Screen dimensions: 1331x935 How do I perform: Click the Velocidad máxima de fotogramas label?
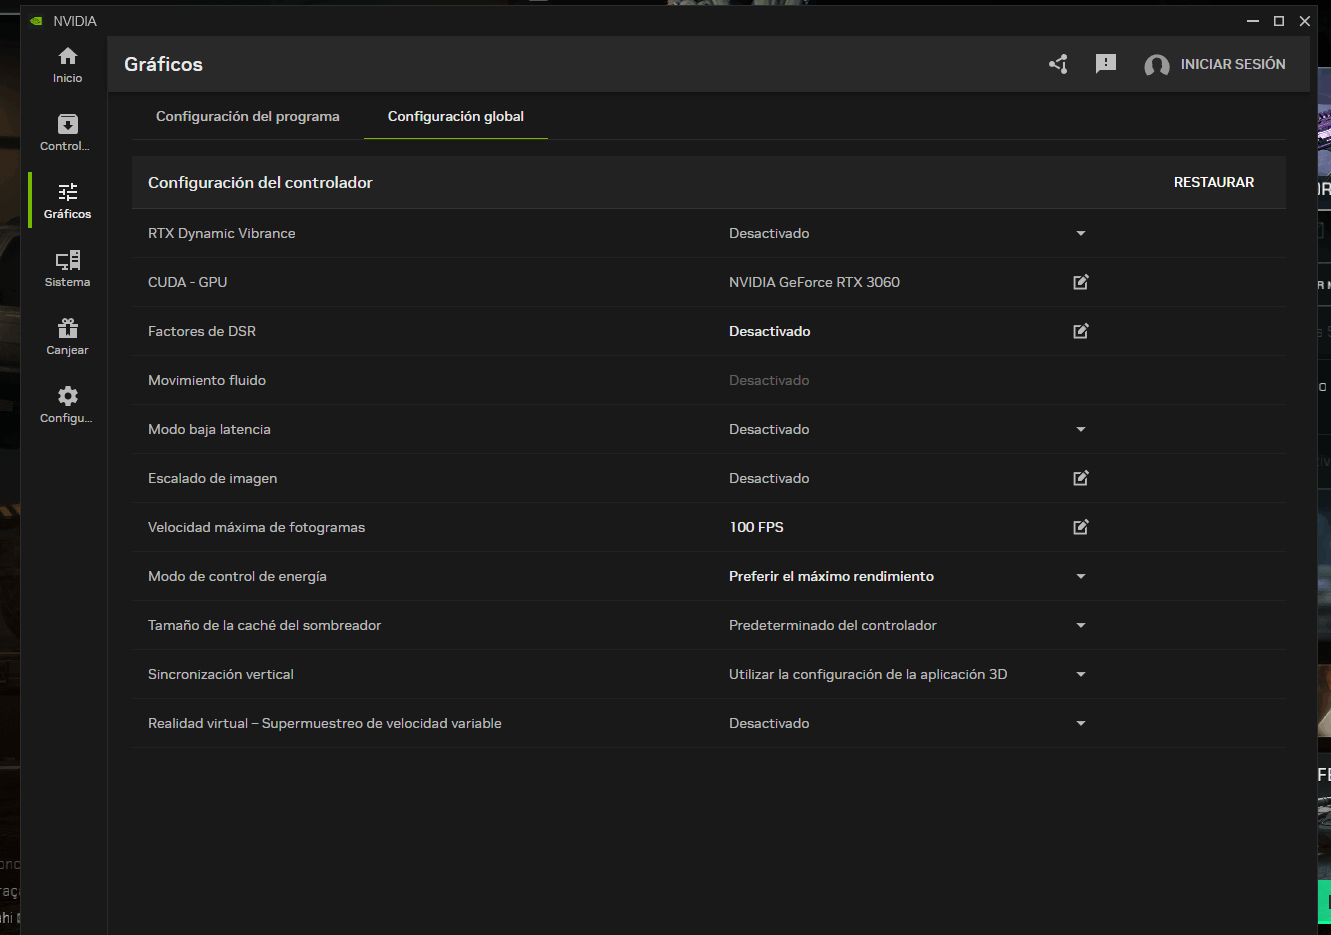257,527
